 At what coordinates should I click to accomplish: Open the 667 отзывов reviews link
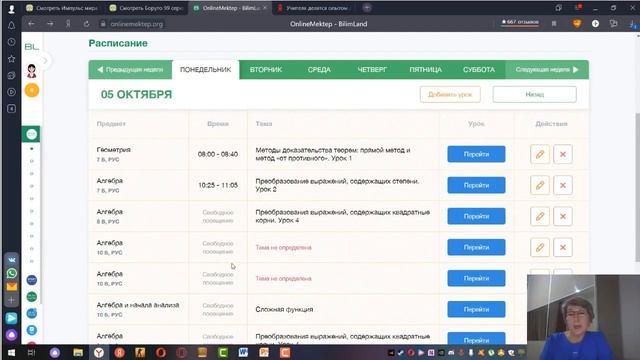tap(520, 22)
